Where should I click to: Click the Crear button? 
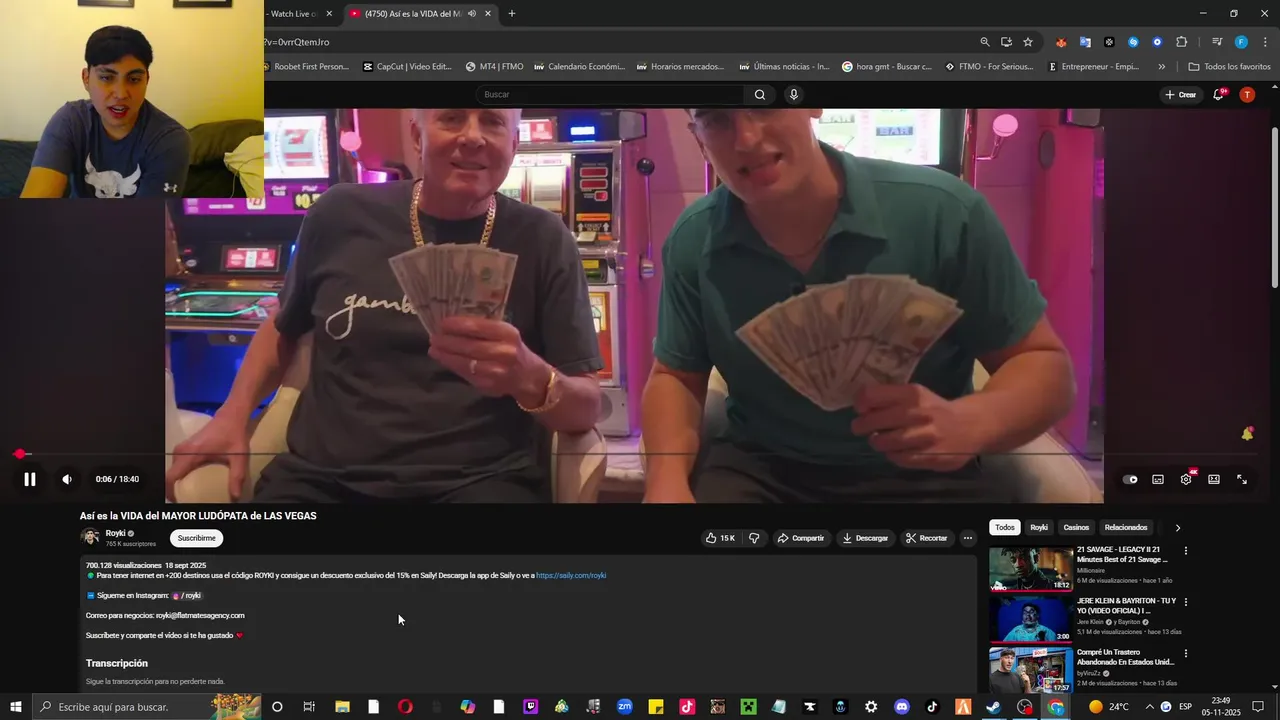click(1180, 94)
